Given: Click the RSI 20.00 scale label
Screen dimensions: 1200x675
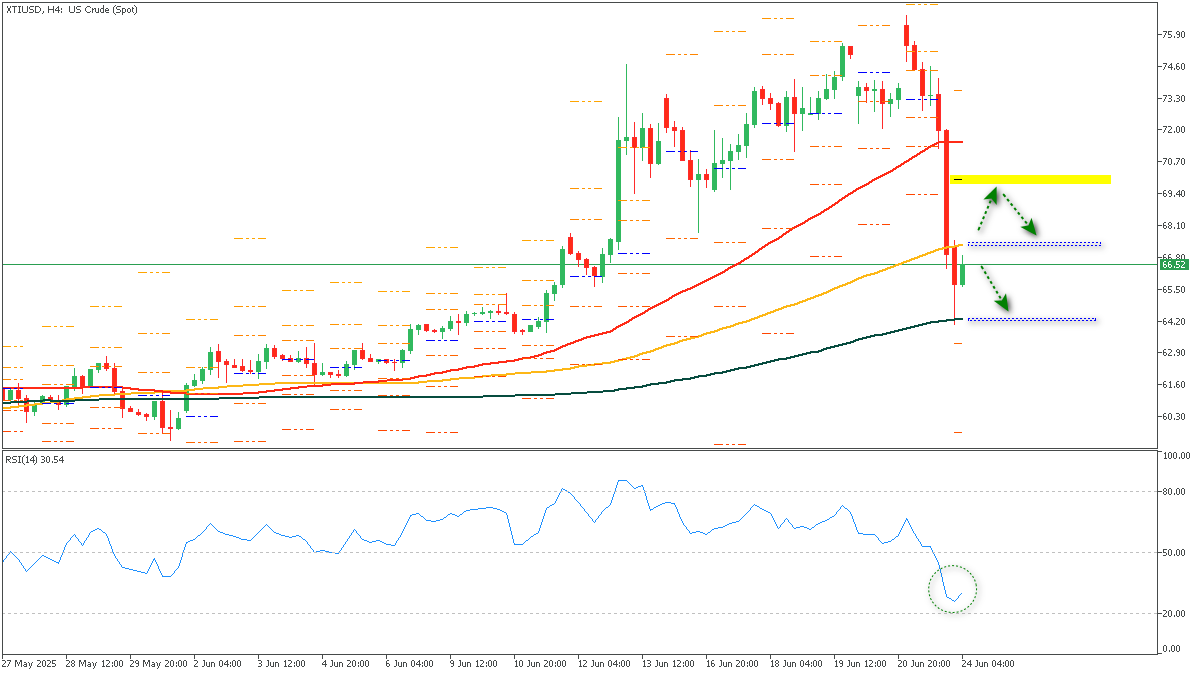Looking at the screenshot, I should tap(1173, 613).
